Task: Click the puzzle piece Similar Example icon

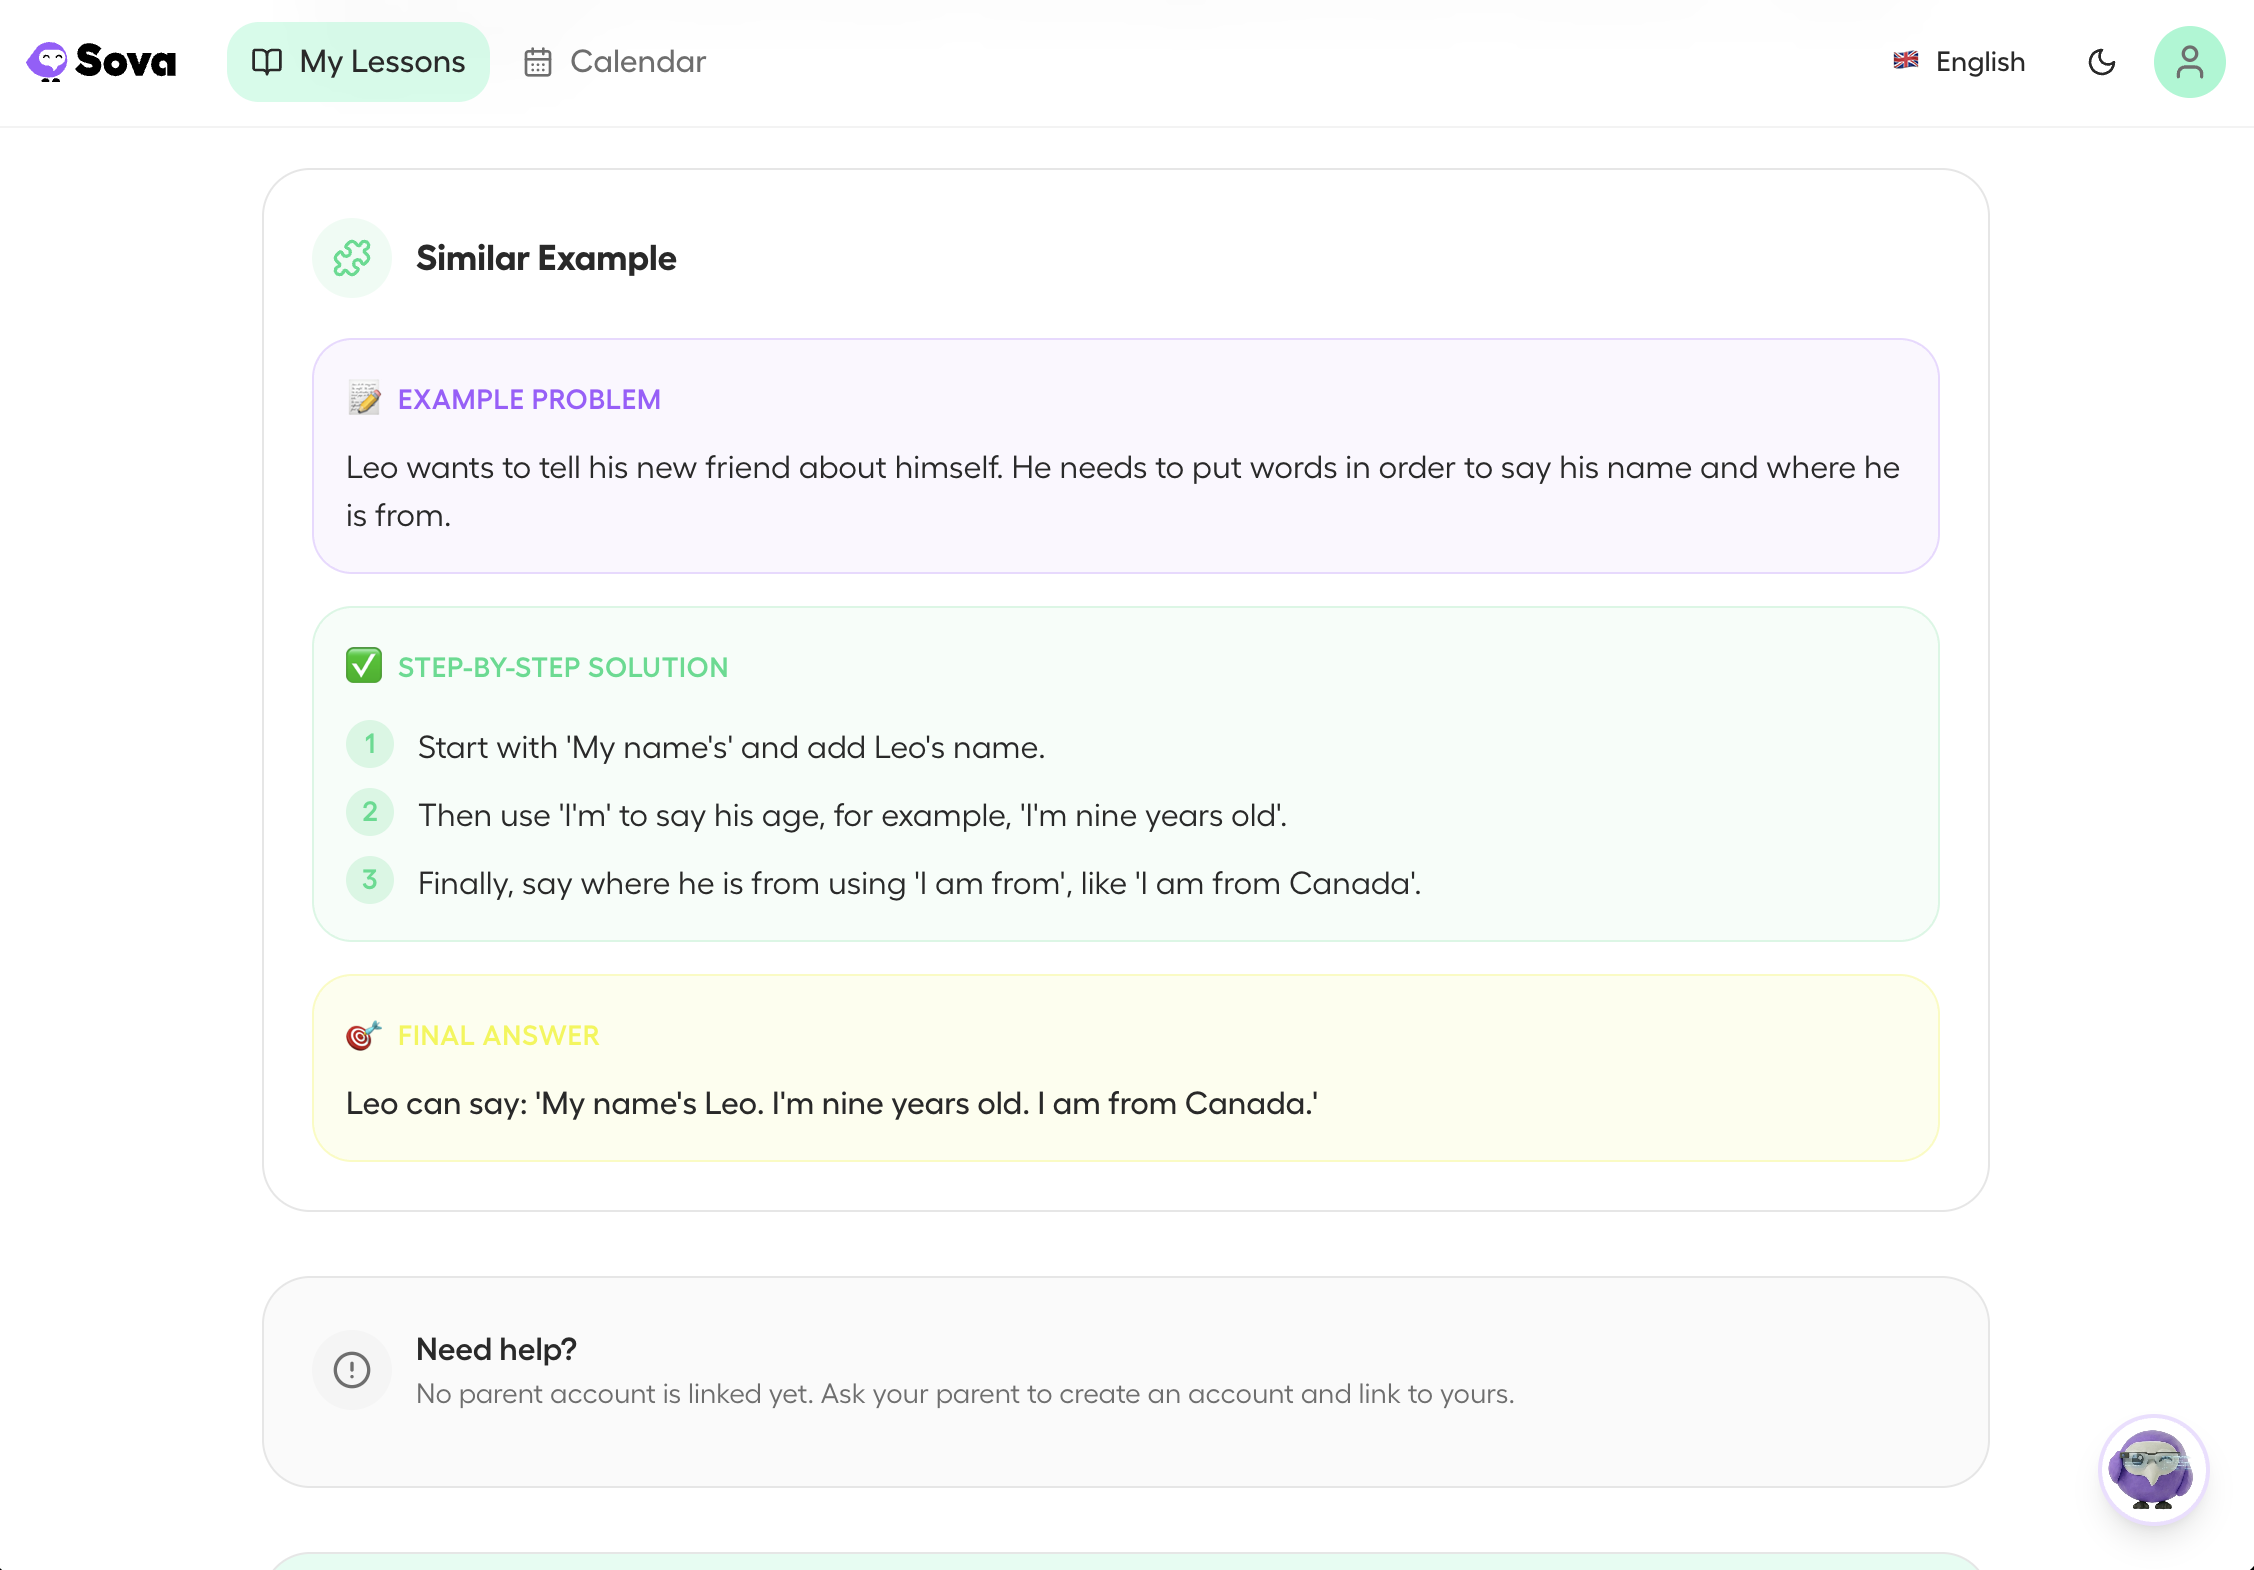Action: [x=352, y=258]
